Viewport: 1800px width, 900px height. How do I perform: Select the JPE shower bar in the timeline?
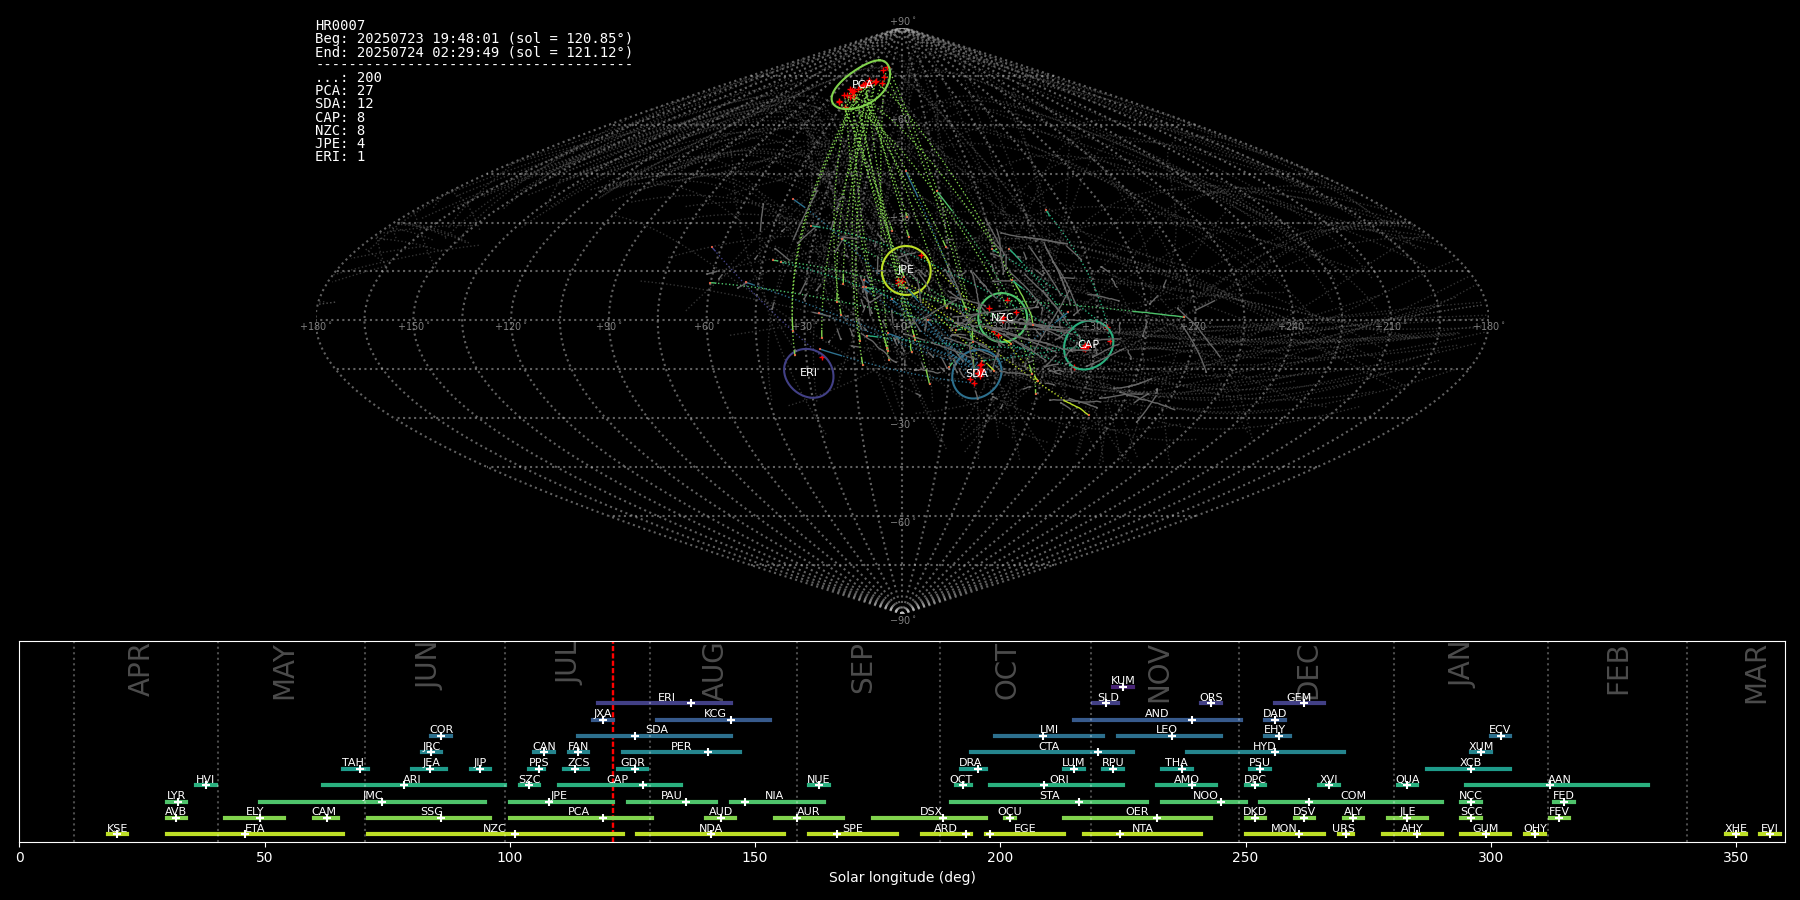pos(561,802)
